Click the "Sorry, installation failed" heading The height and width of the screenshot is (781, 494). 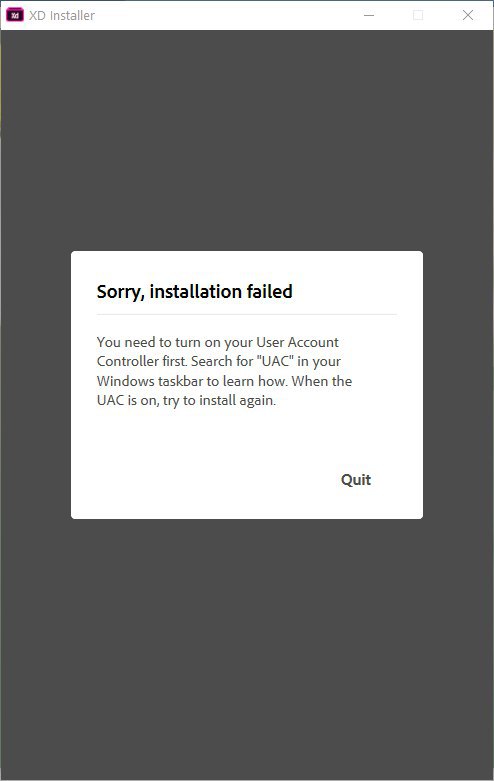[x=194, y=292]
